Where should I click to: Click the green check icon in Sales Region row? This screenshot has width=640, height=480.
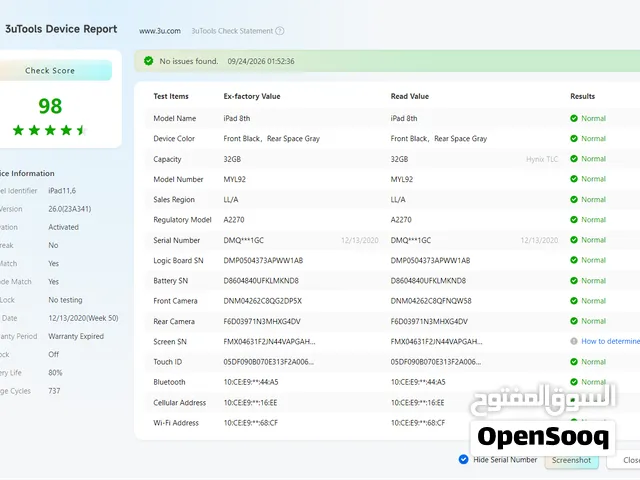574,200
